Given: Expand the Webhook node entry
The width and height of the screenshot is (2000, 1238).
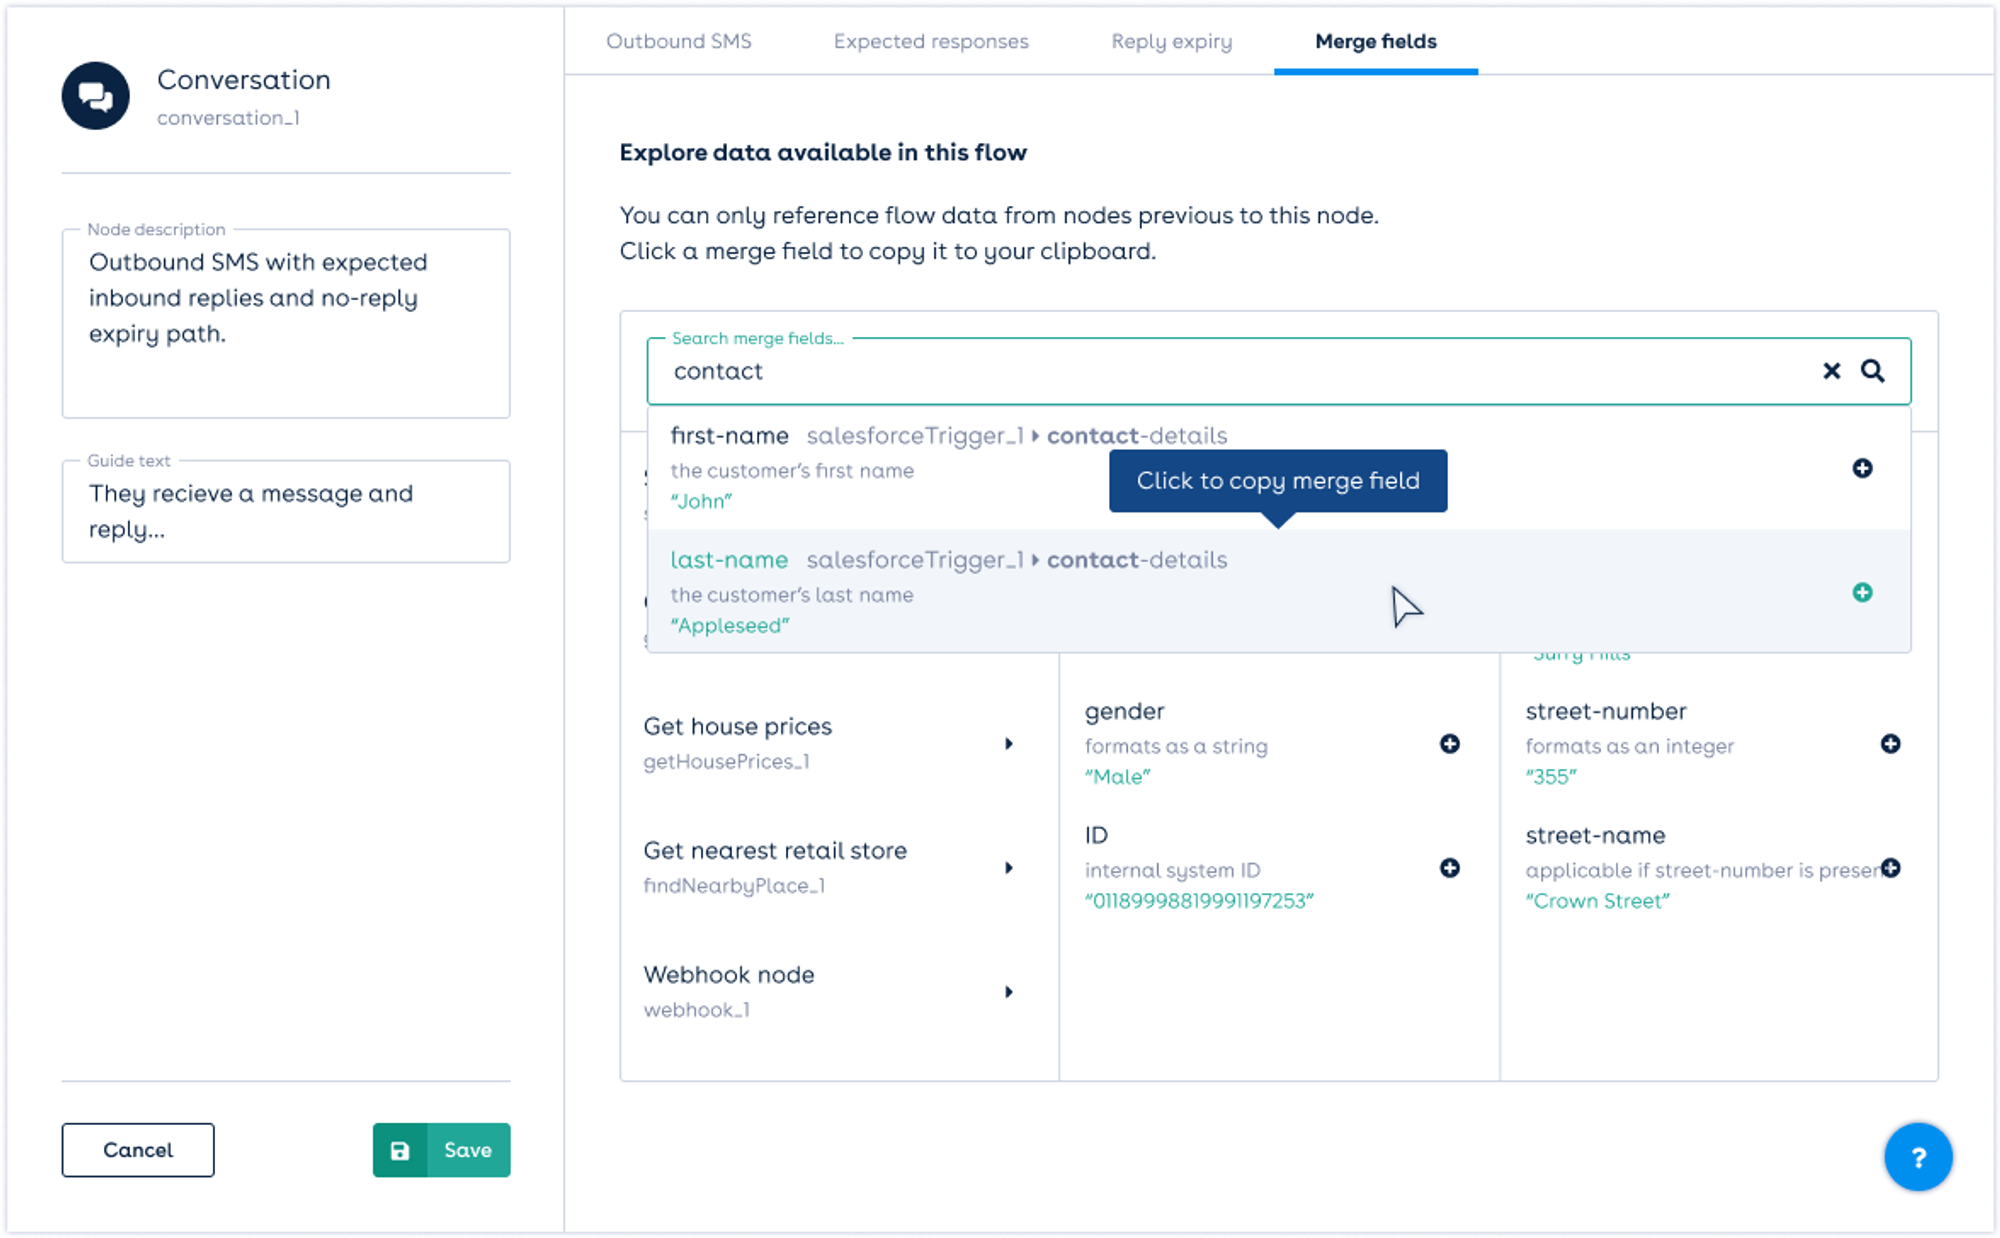Looking at the screenshot, I should pyautogui.click(x=1008, y=991).
